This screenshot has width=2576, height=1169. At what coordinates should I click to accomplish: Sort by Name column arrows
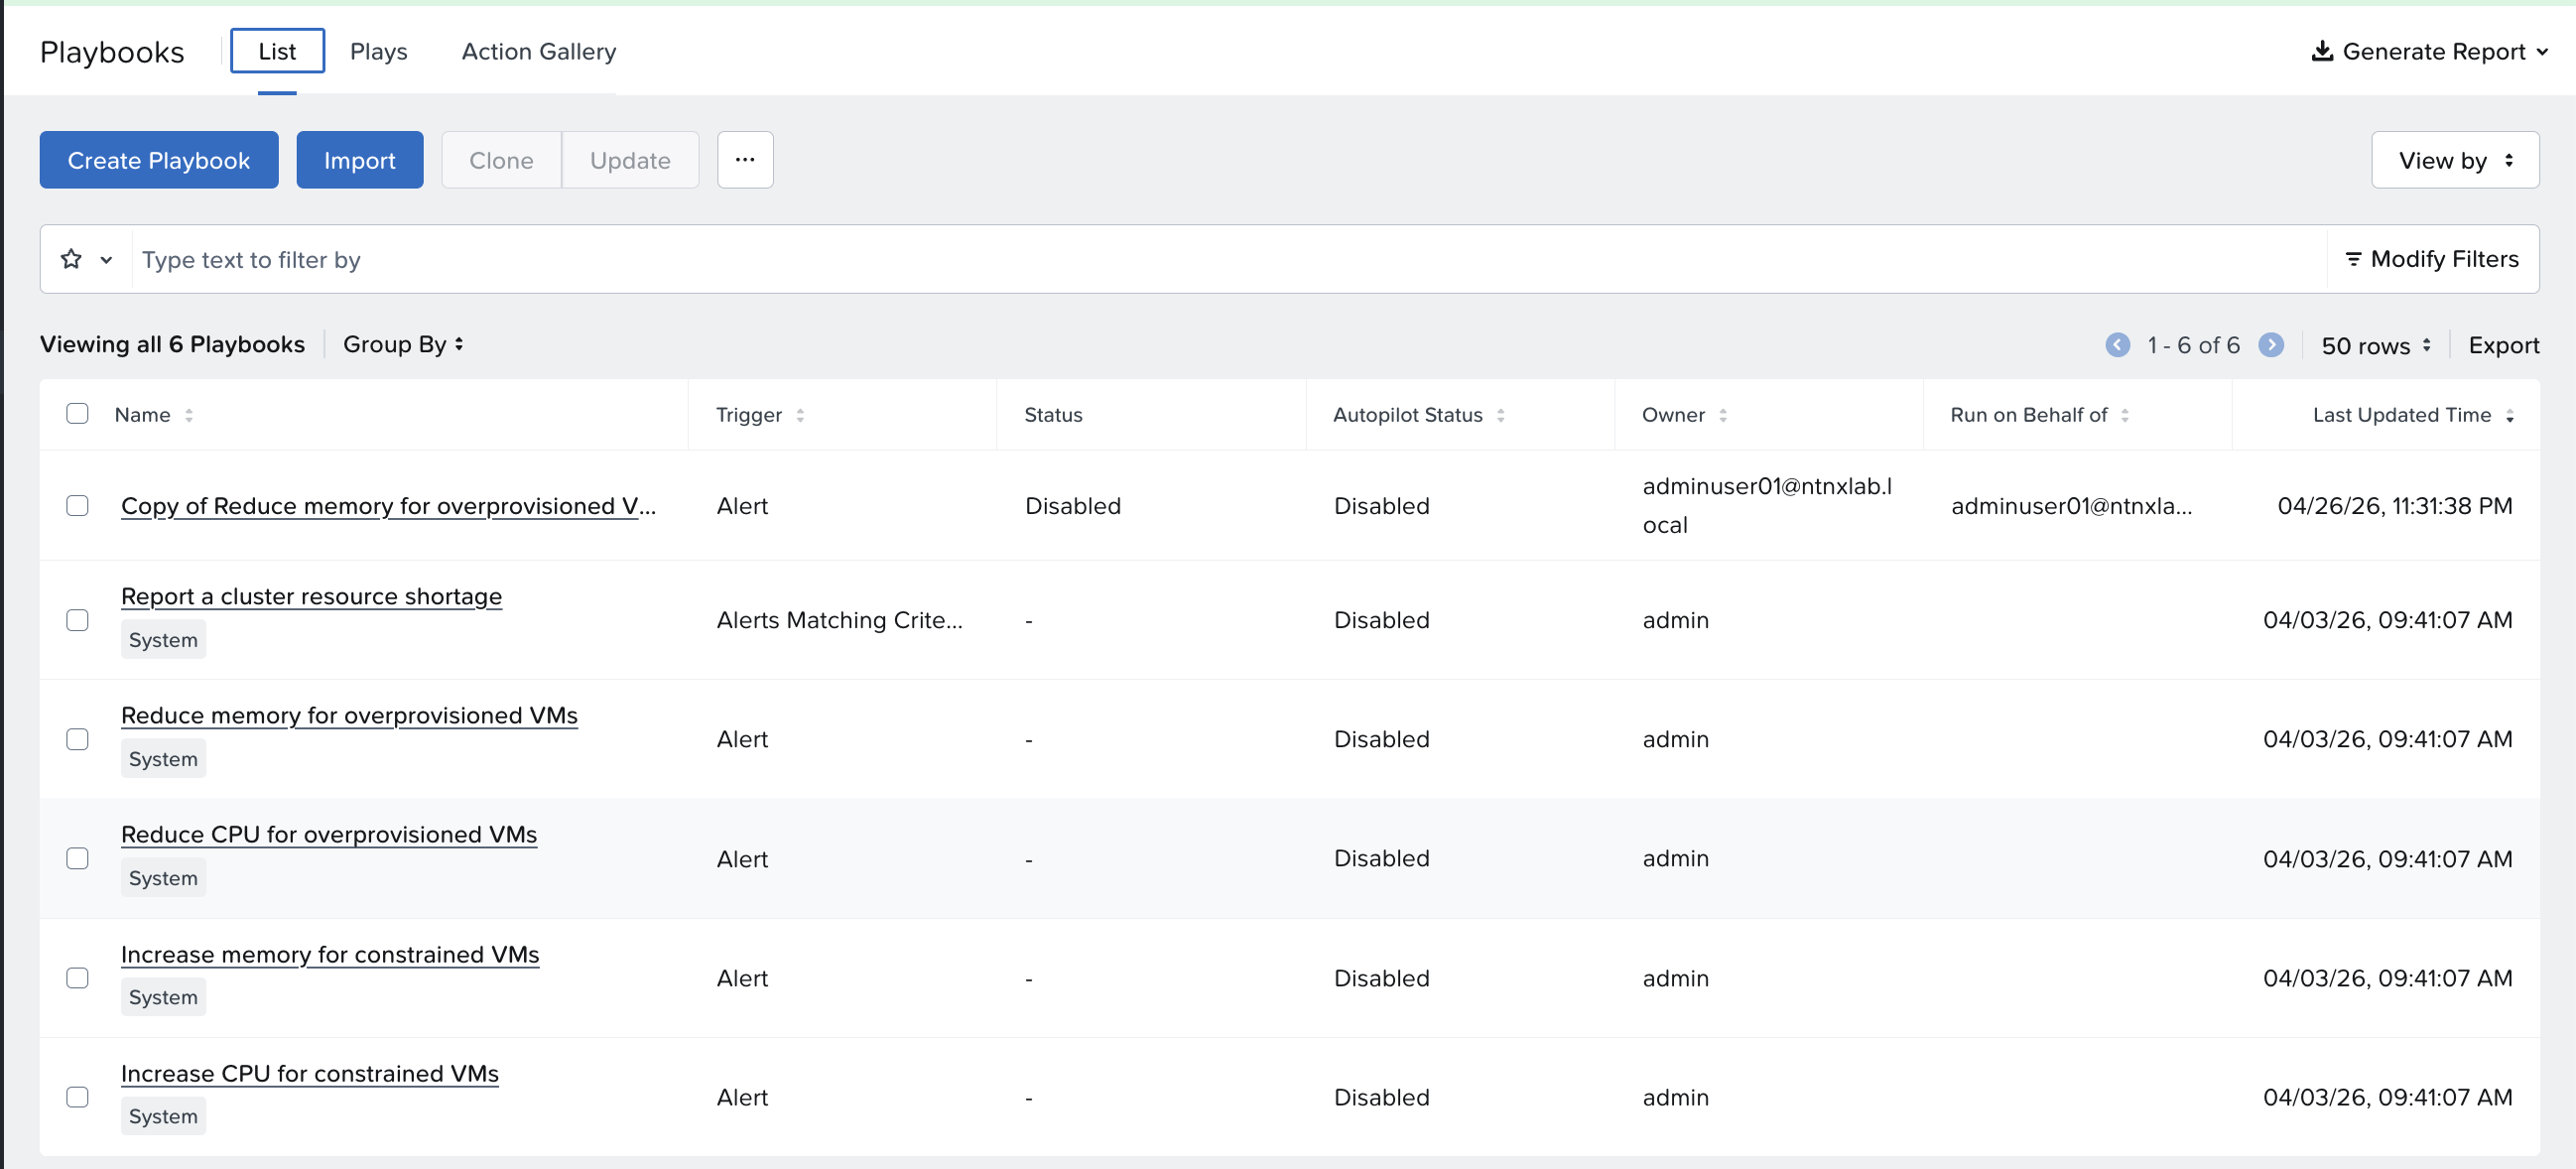189,415
